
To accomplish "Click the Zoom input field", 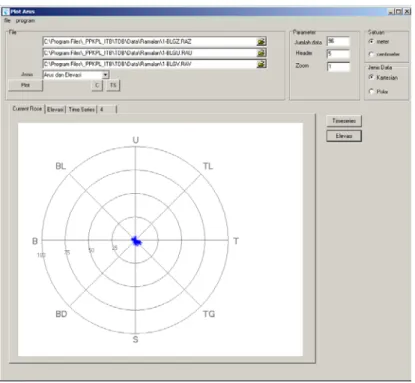I will pyautogui.click(x=338, y=66).
